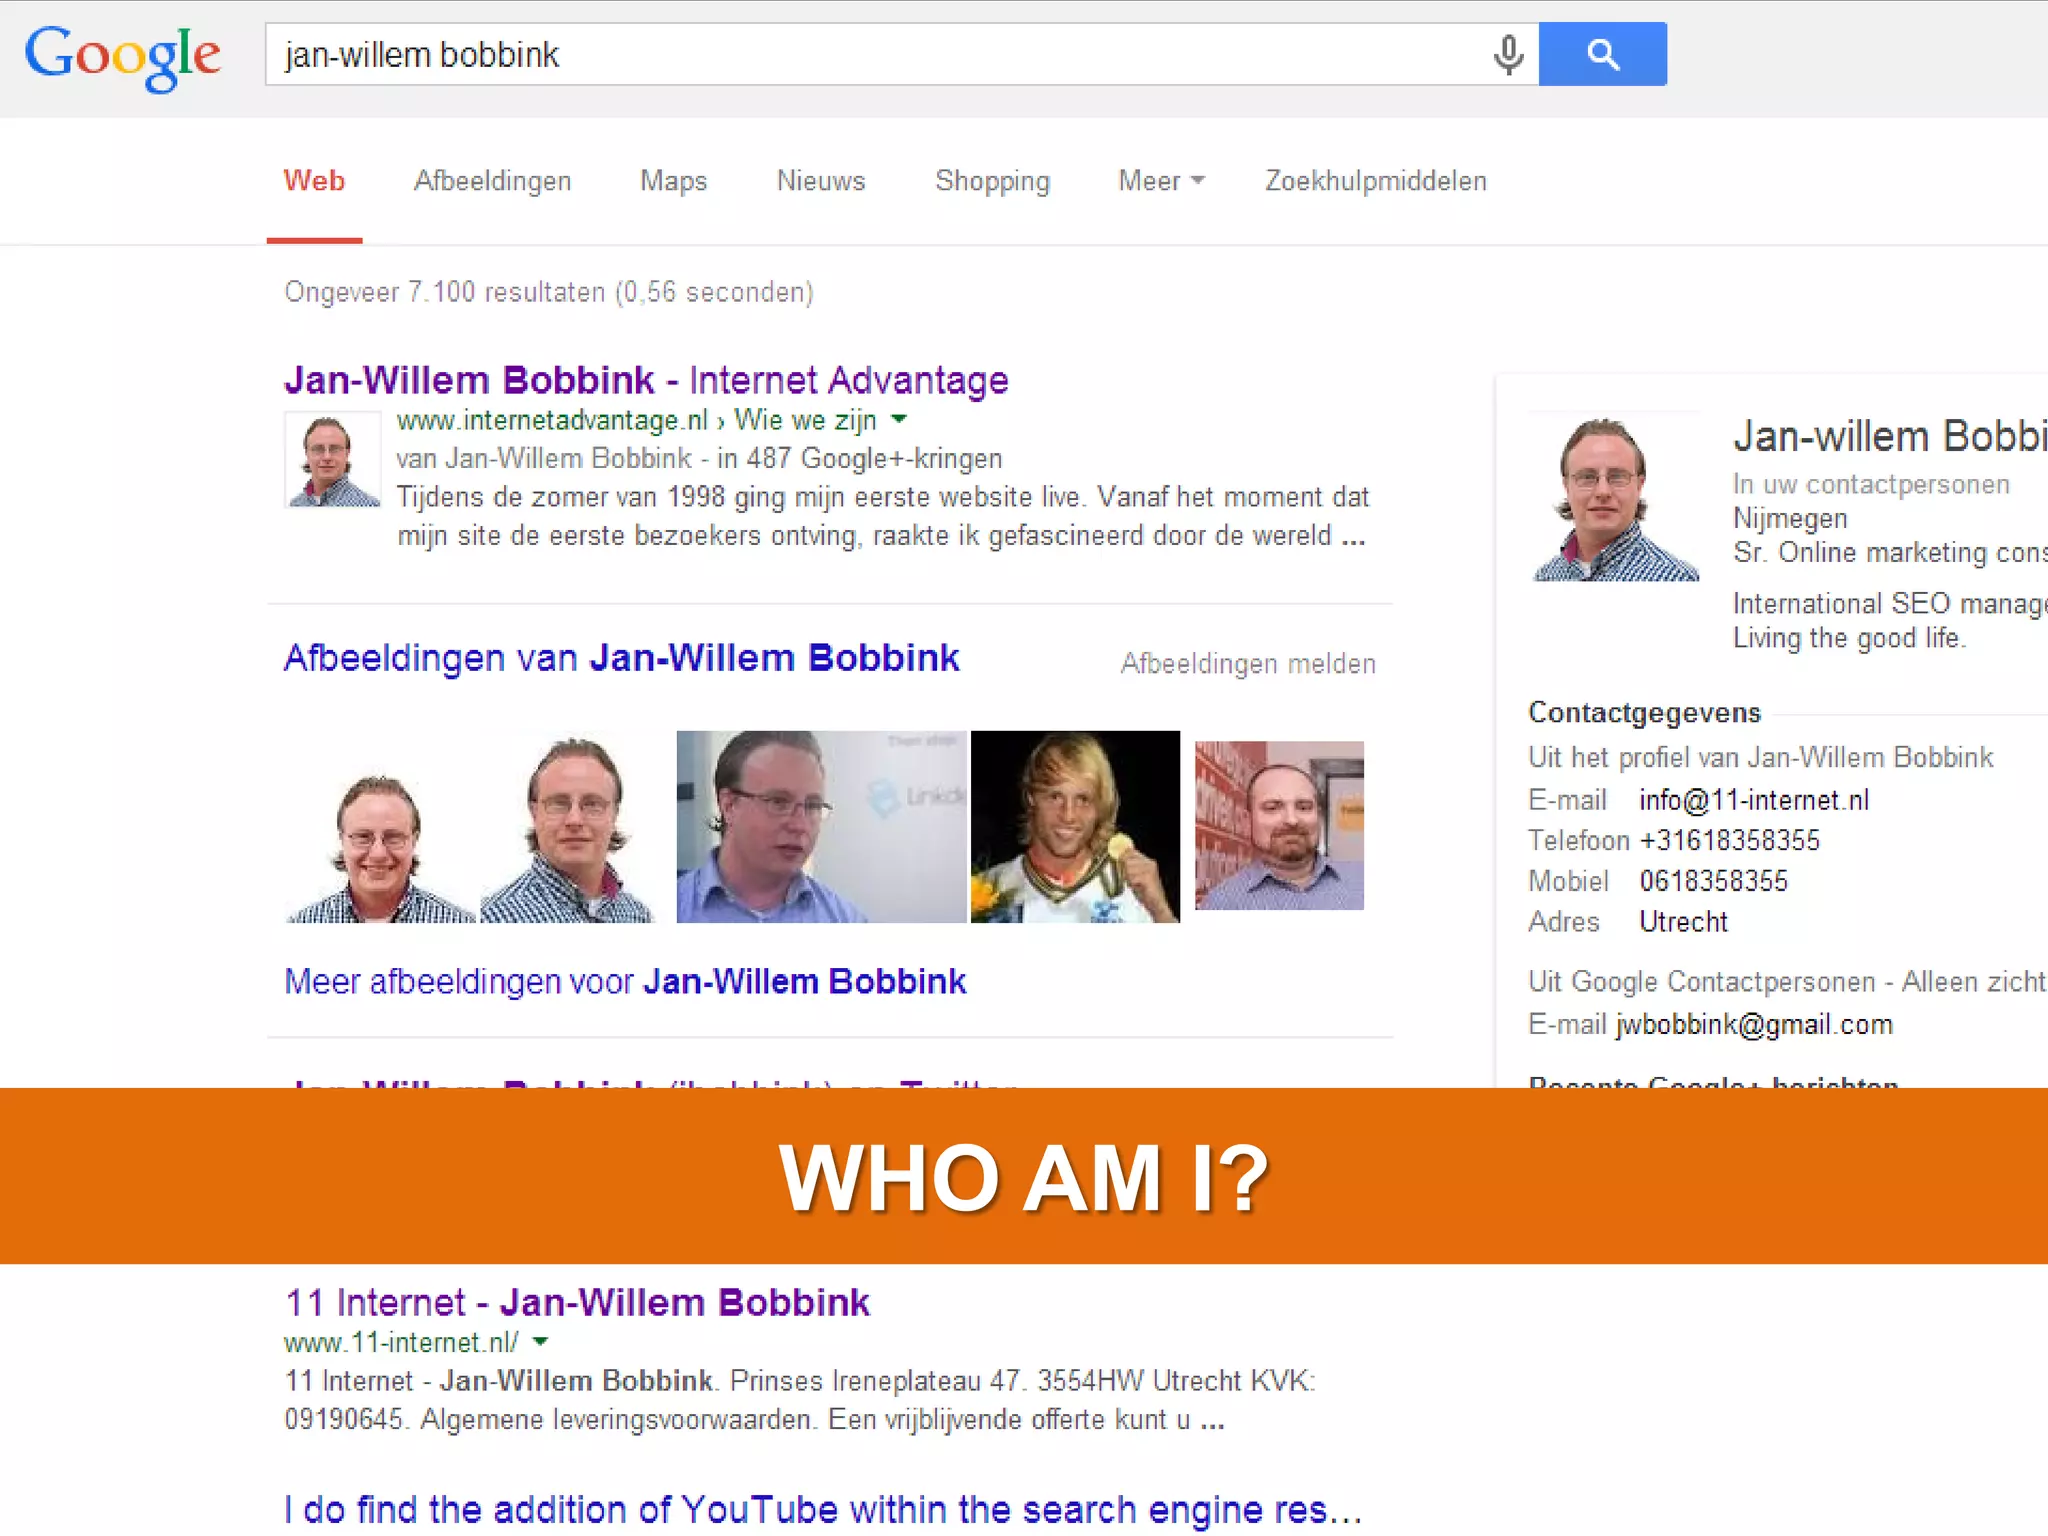Open the Maps tab

(x=673, y=181)
